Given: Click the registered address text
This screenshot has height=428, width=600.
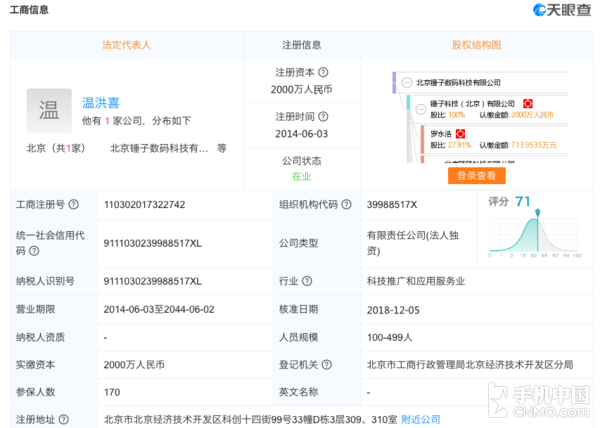Looking at the screenshot, I should click(250, 420).
